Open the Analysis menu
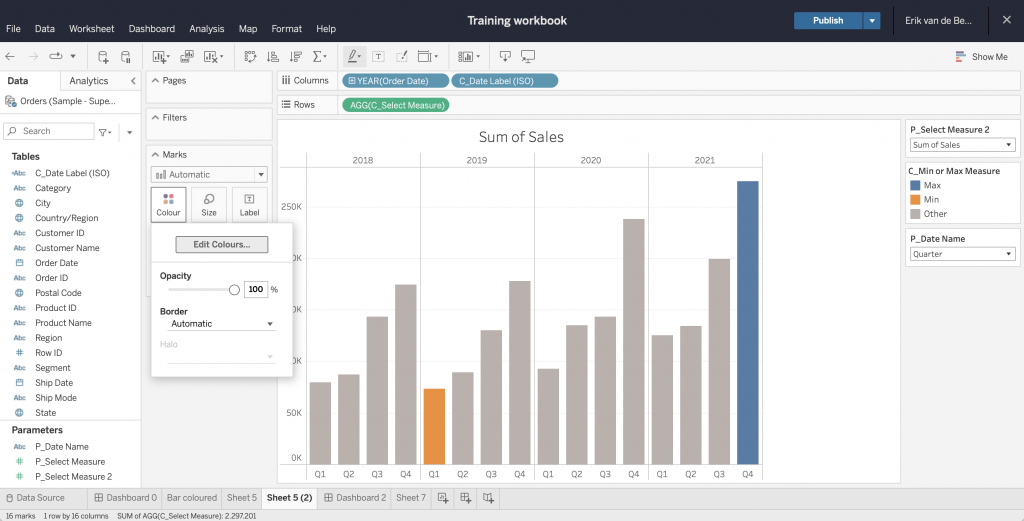The height and width of the screenshot is (521, 1024). pos(207,29)
